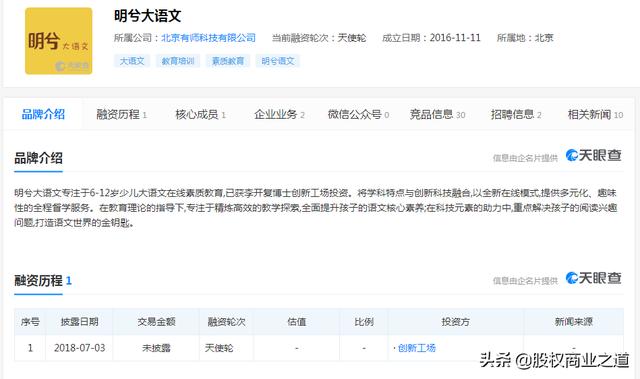This screenshot has width=640, height=379.
Task: Click the 投资方 column header
Action: 456,321
